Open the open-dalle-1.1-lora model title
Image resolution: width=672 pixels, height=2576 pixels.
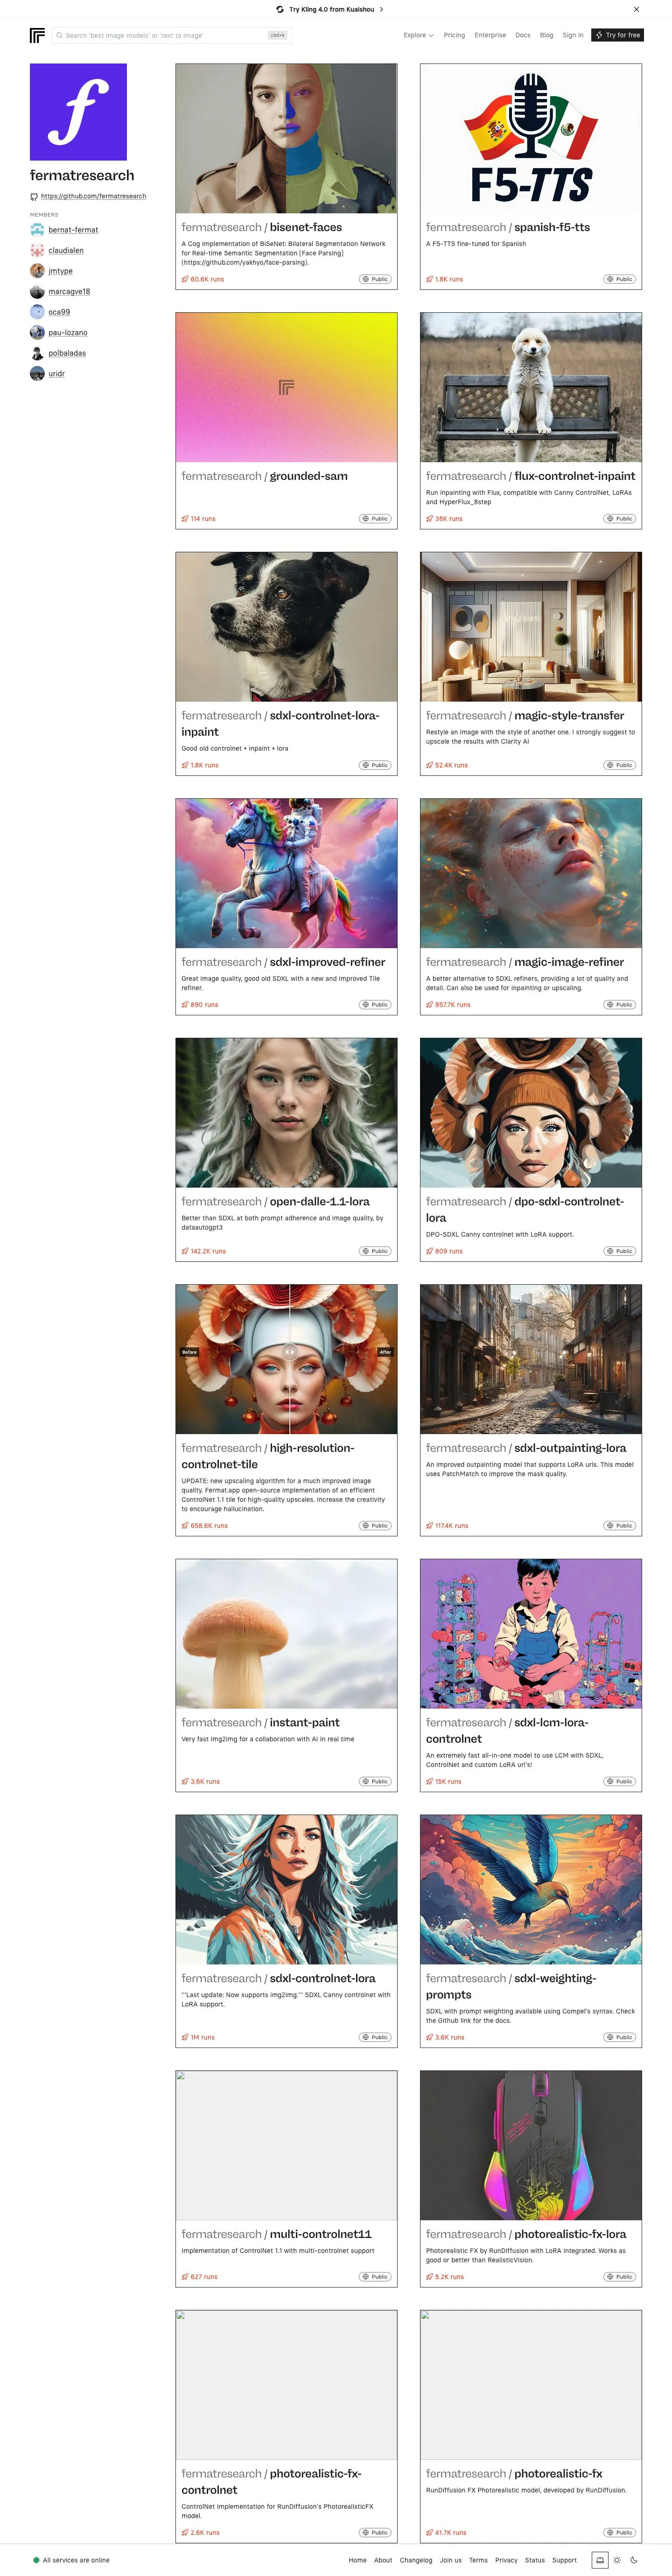point(275,1201)
